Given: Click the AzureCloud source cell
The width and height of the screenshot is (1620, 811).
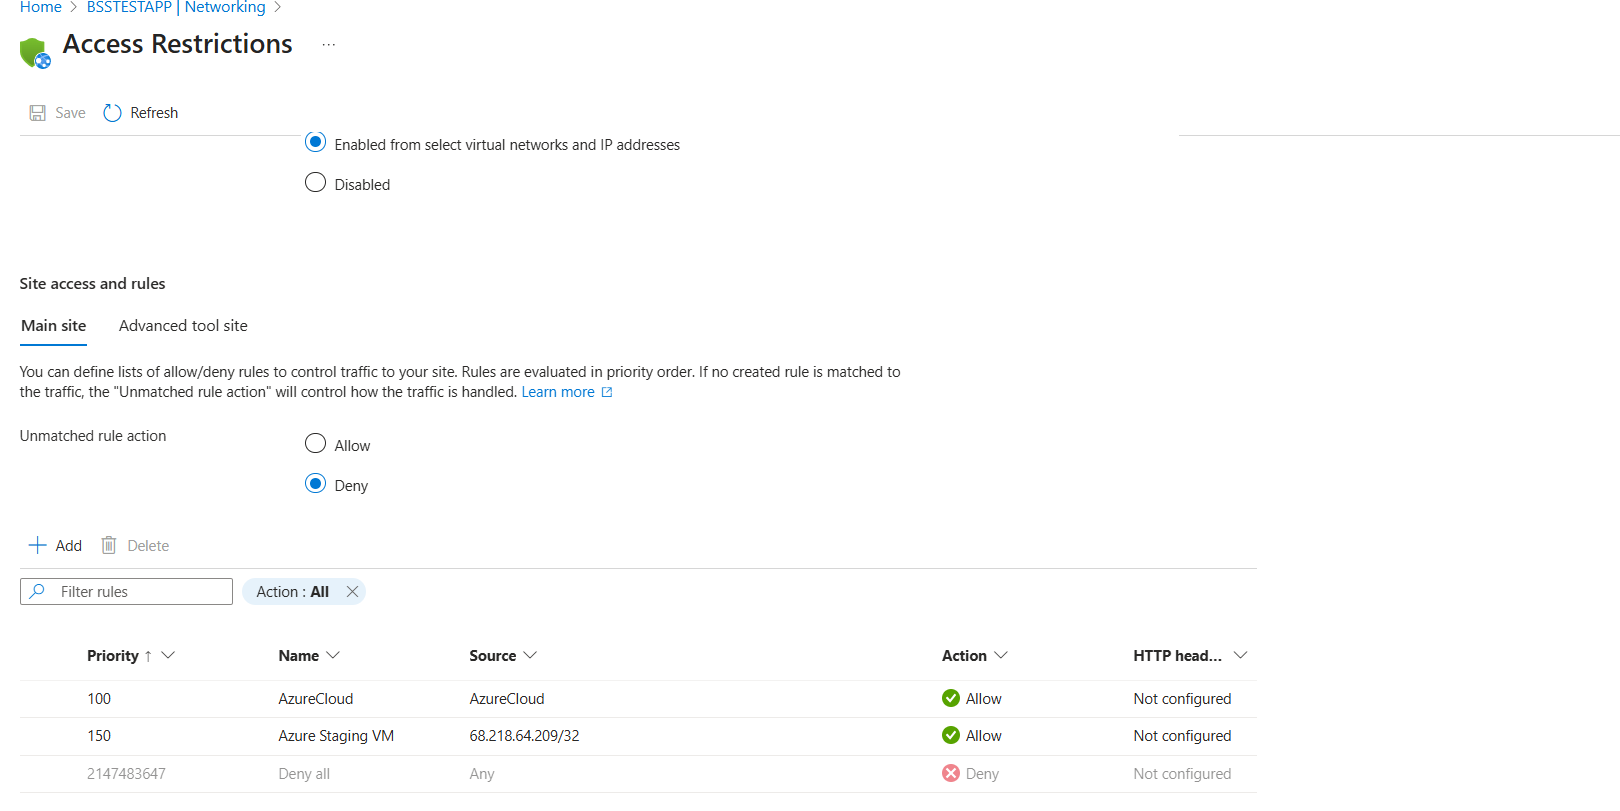Looking at the screenshot, I should pyautogui.click(x=507, y=699).
